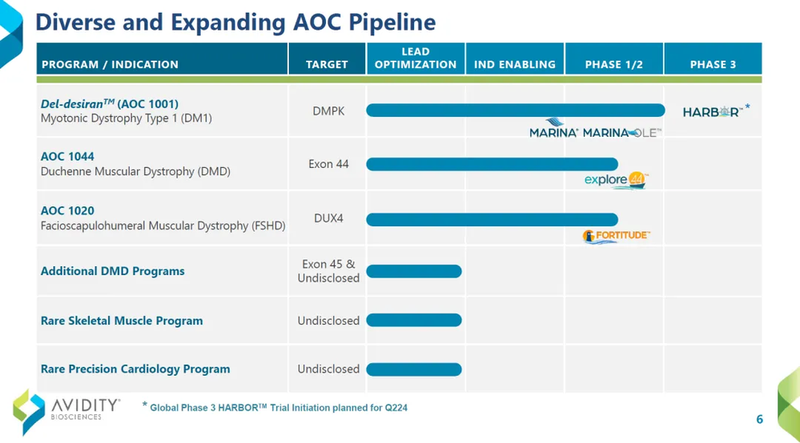
Task: Open the Rare Precision Cardiology Program row
Action: point(135,369)
